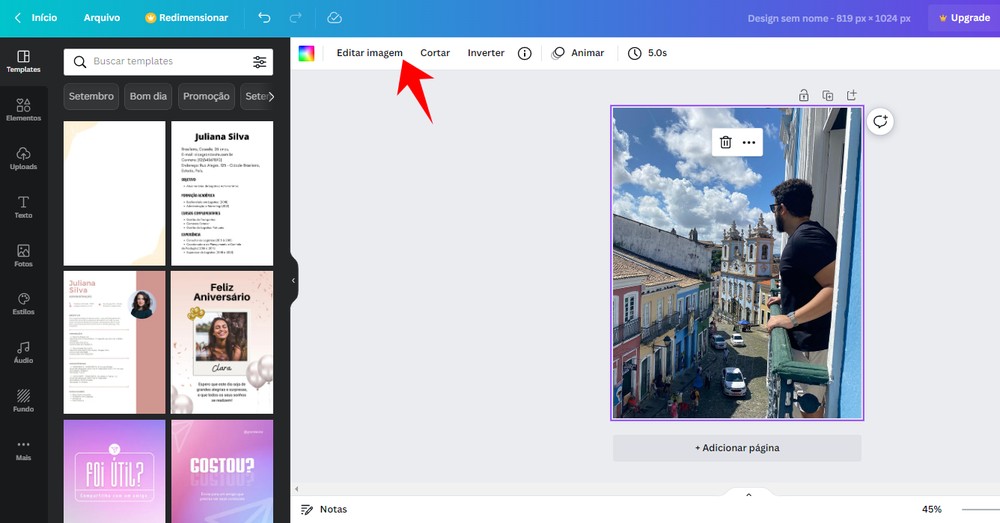The image size is (1000, 523).
Task: Click the lock page icon
Action: [x=804, y=95]
